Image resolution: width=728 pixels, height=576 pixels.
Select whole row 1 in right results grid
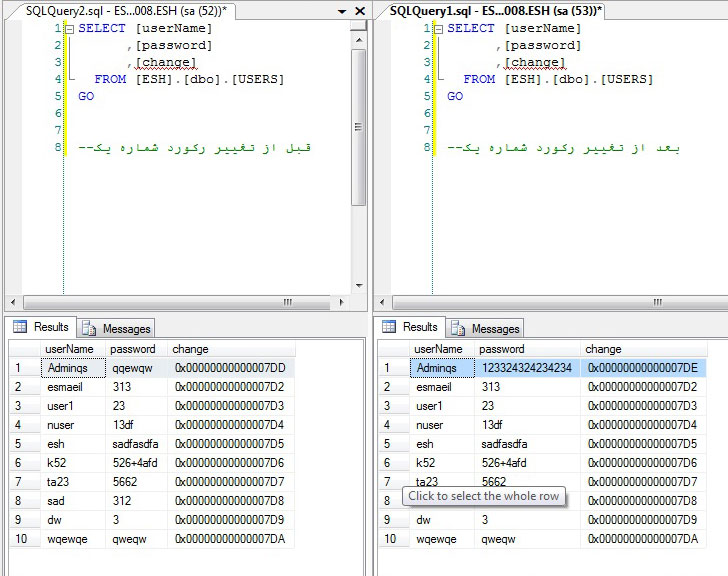click(392, 368)
